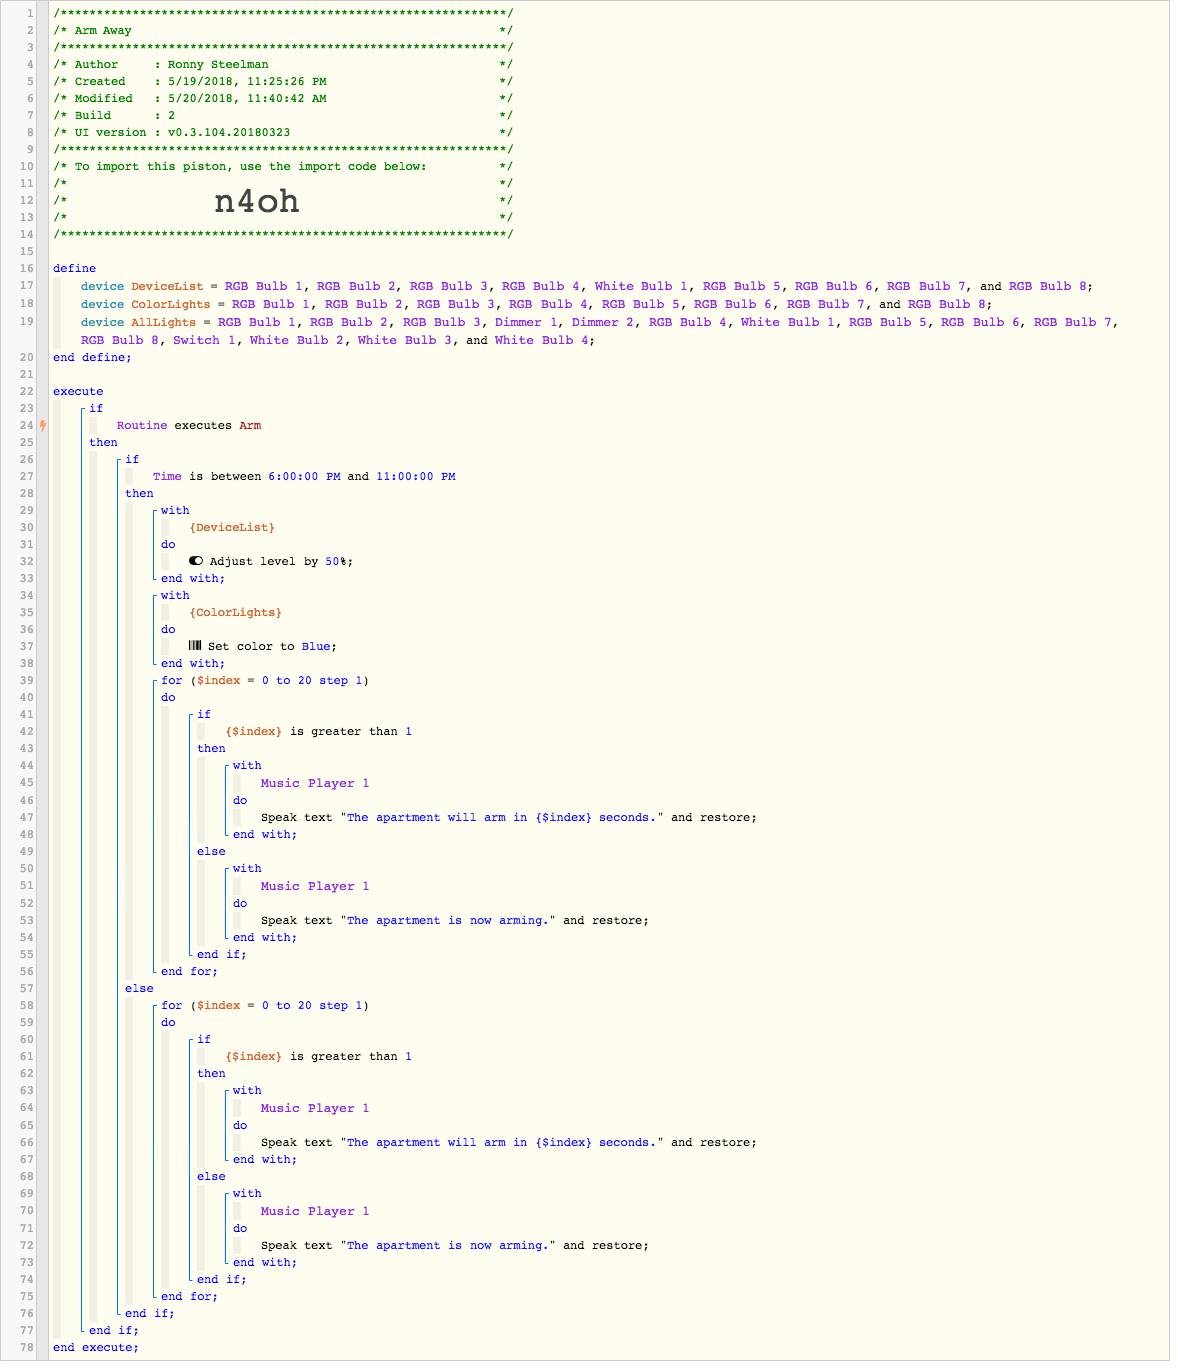Click the else keyword on line 57
This screenshot has height=1369, width=1178.
(139, 989)
